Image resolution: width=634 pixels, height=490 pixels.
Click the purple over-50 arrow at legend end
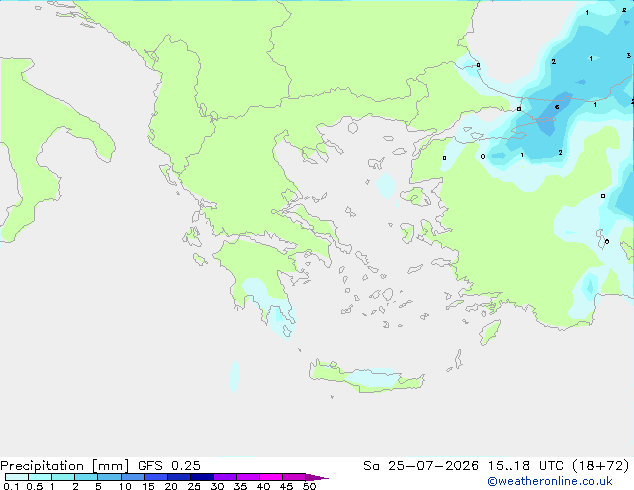317,477
